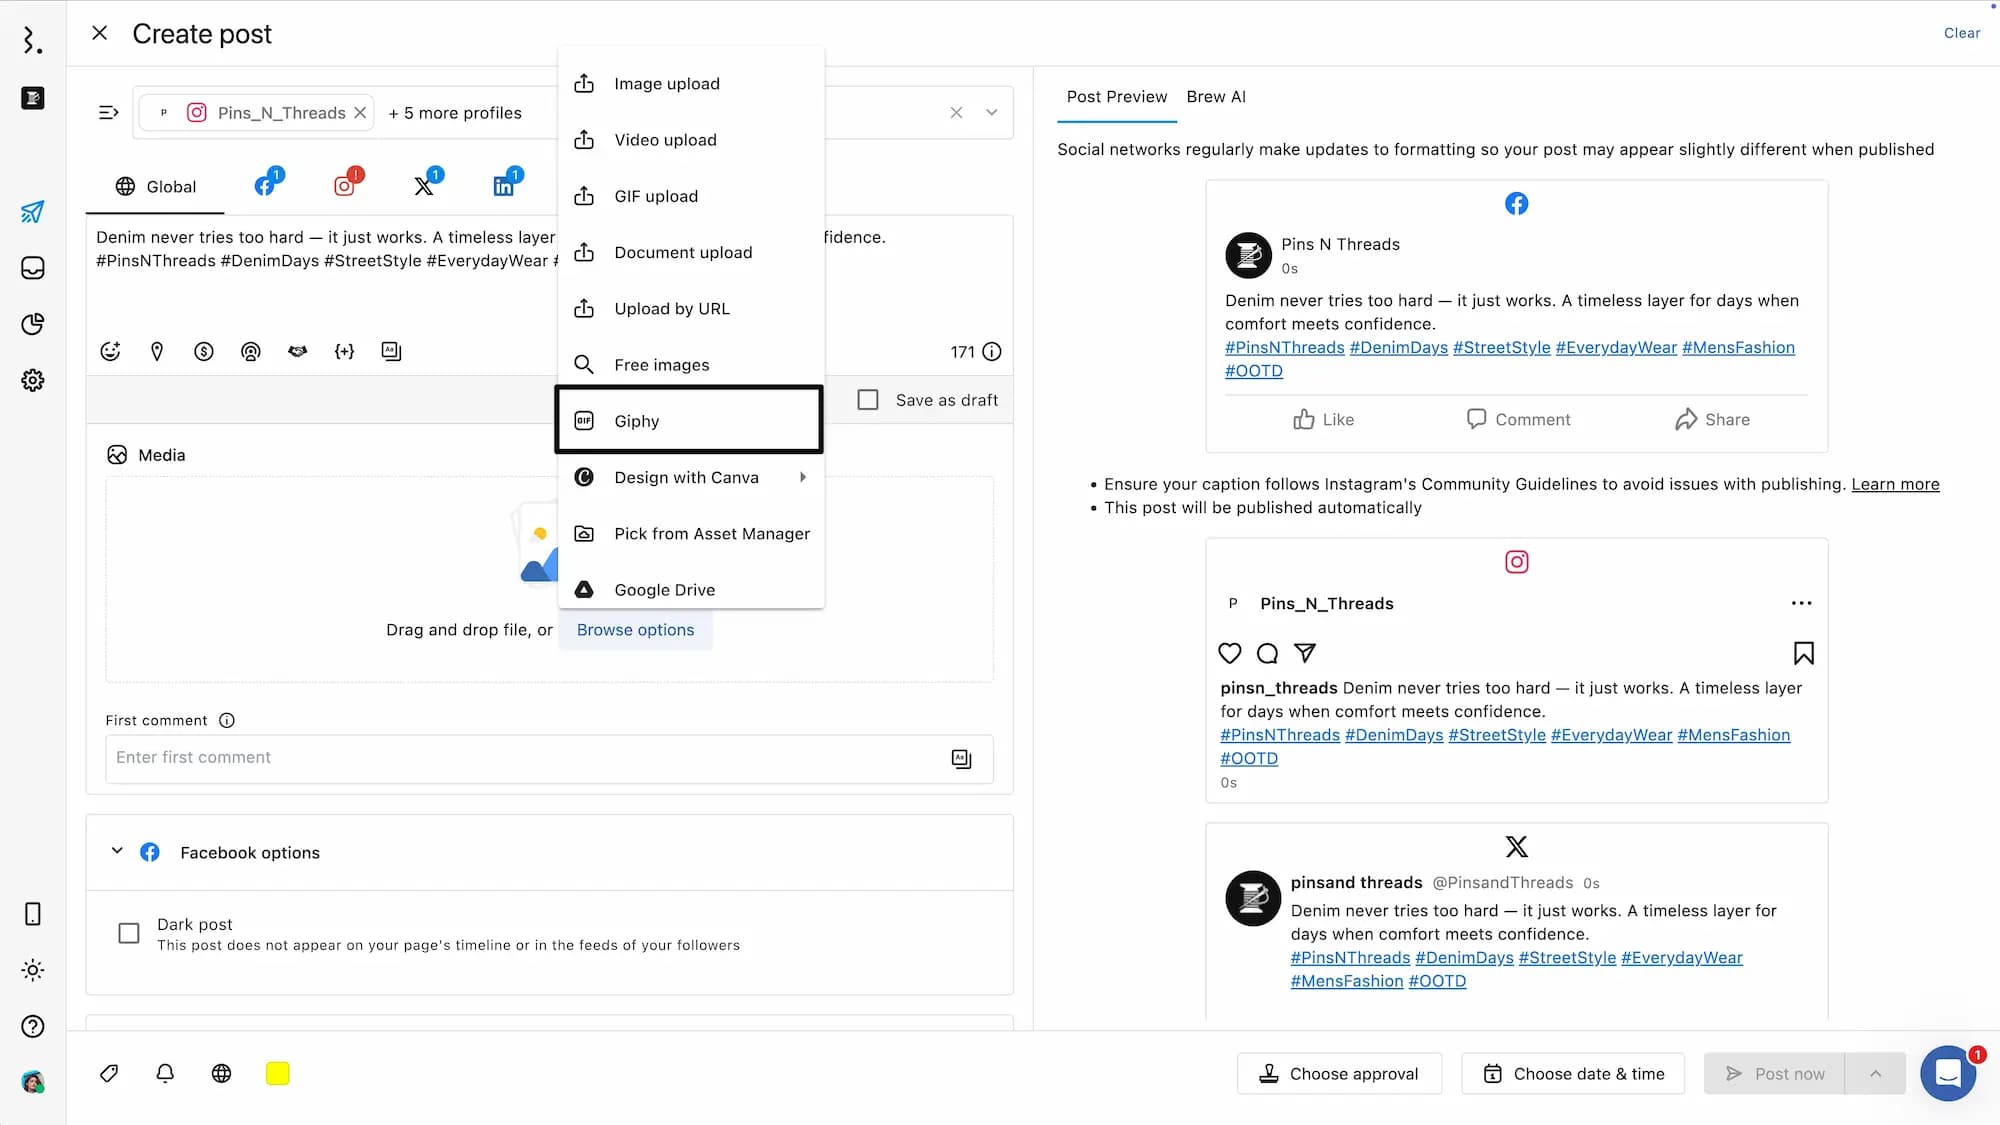The width and height of the screenshot is (2000, 1125).
Task: Open notifications bell in bottom bar
Action: (x=165, y=1073)
